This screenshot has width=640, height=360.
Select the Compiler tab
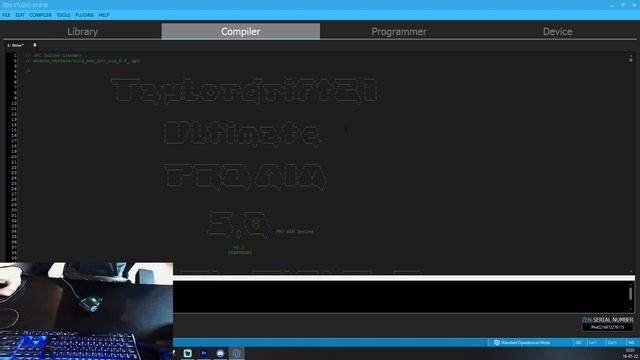tap(240, 31)
